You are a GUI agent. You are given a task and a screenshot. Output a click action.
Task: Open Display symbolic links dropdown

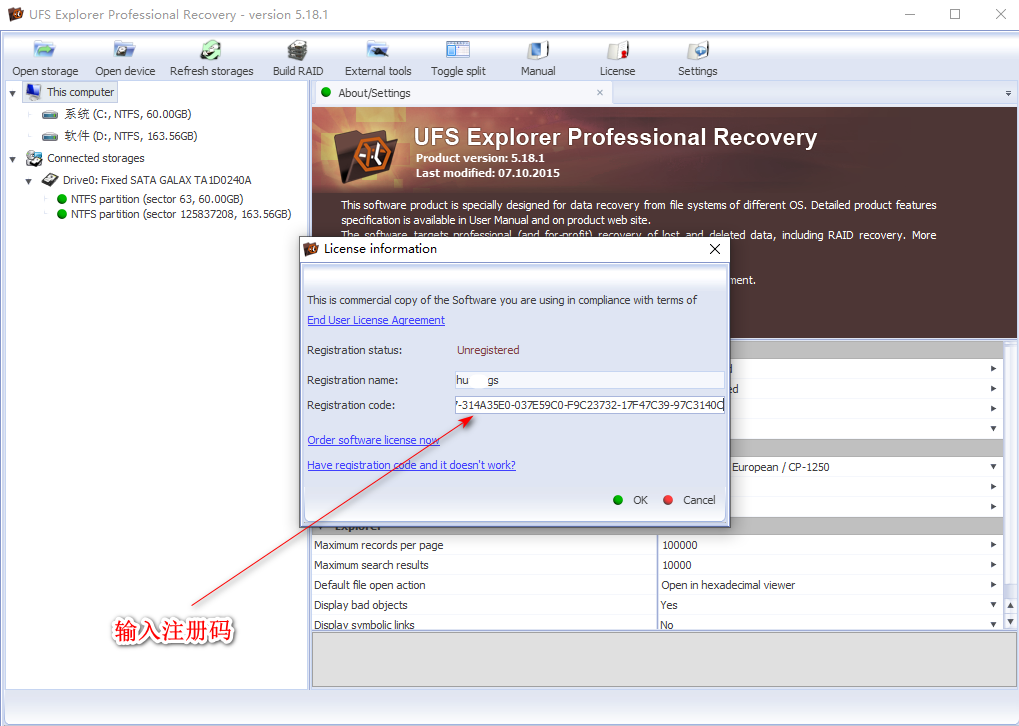[x=993, y=624]
